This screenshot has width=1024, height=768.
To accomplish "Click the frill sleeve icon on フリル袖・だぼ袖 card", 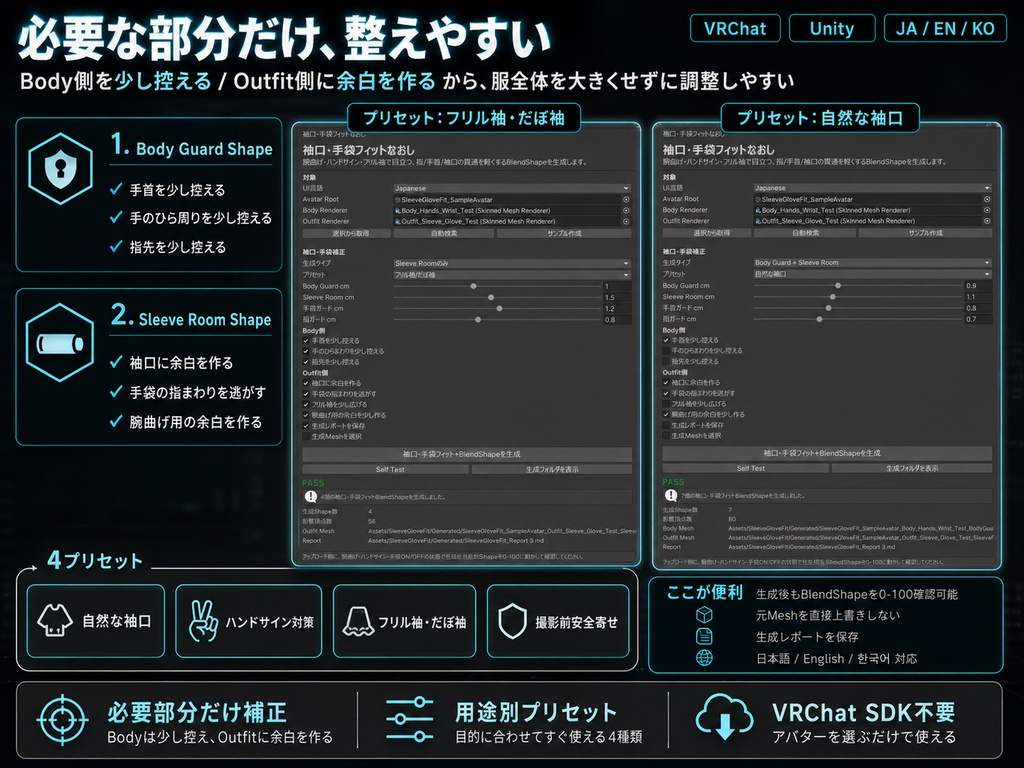I will [x=359, y=621].
